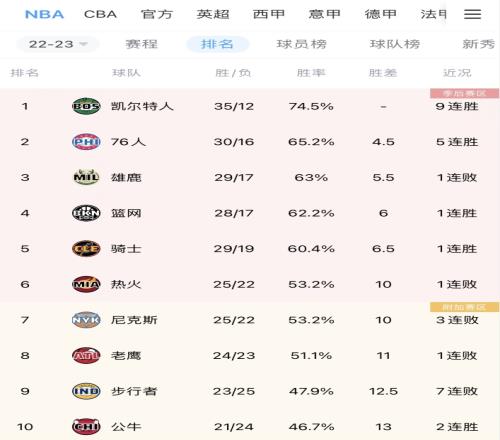The image size is (500, 440).
Task: Click the 胜率 column header
Action: pos(311,73)
